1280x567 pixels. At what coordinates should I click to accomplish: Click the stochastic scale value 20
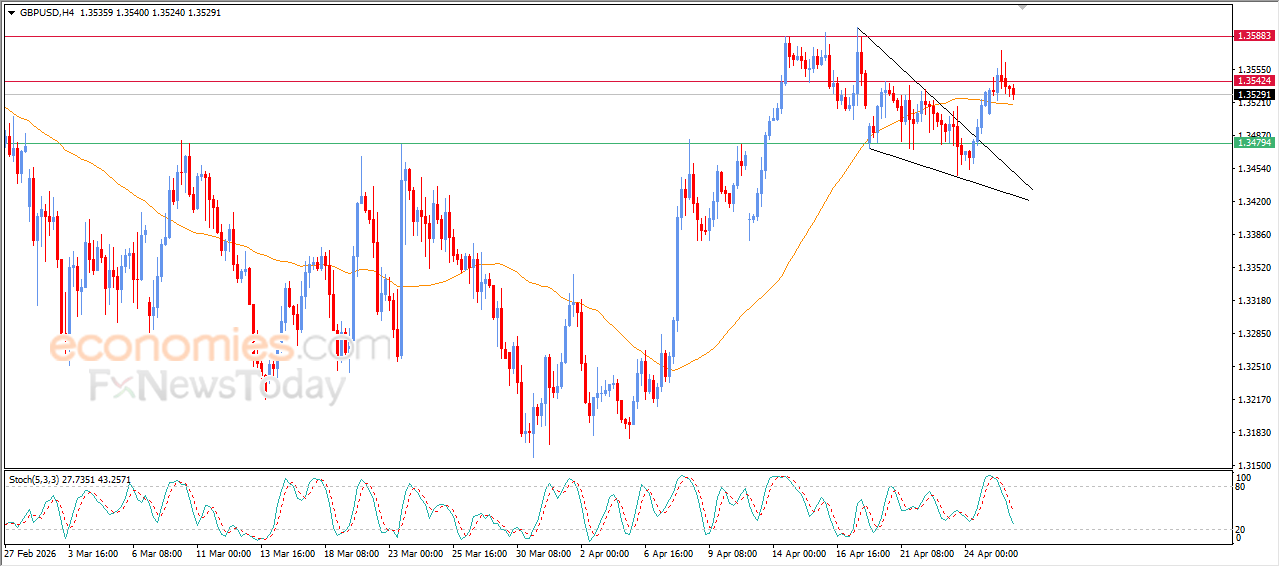point(1241,529)
